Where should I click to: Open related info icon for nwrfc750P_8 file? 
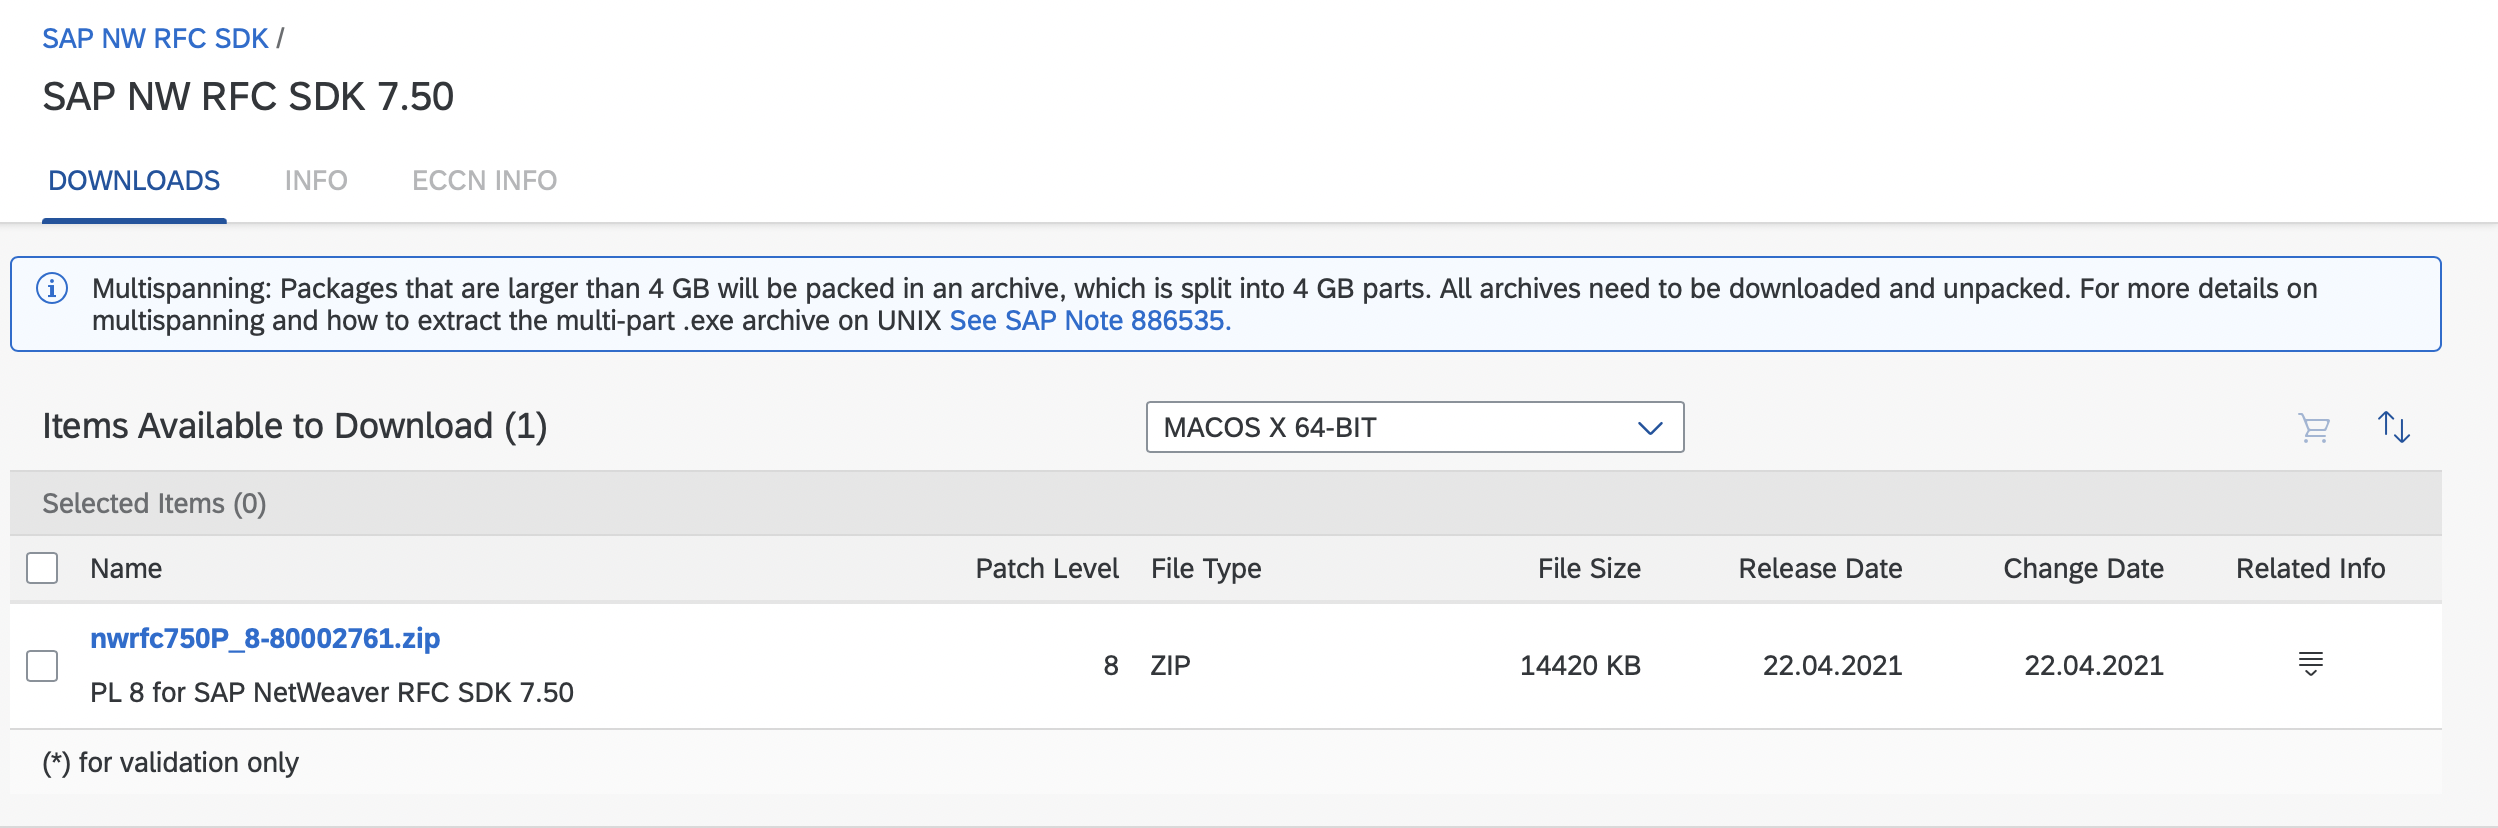2310,664
